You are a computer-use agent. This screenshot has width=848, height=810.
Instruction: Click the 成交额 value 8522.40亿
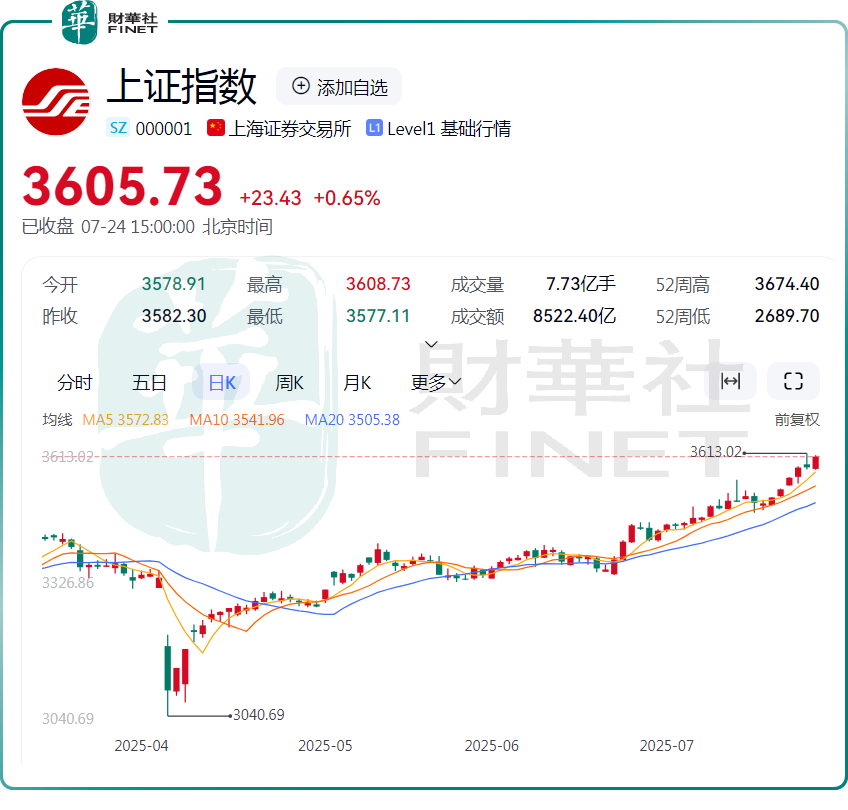[574, 316]
